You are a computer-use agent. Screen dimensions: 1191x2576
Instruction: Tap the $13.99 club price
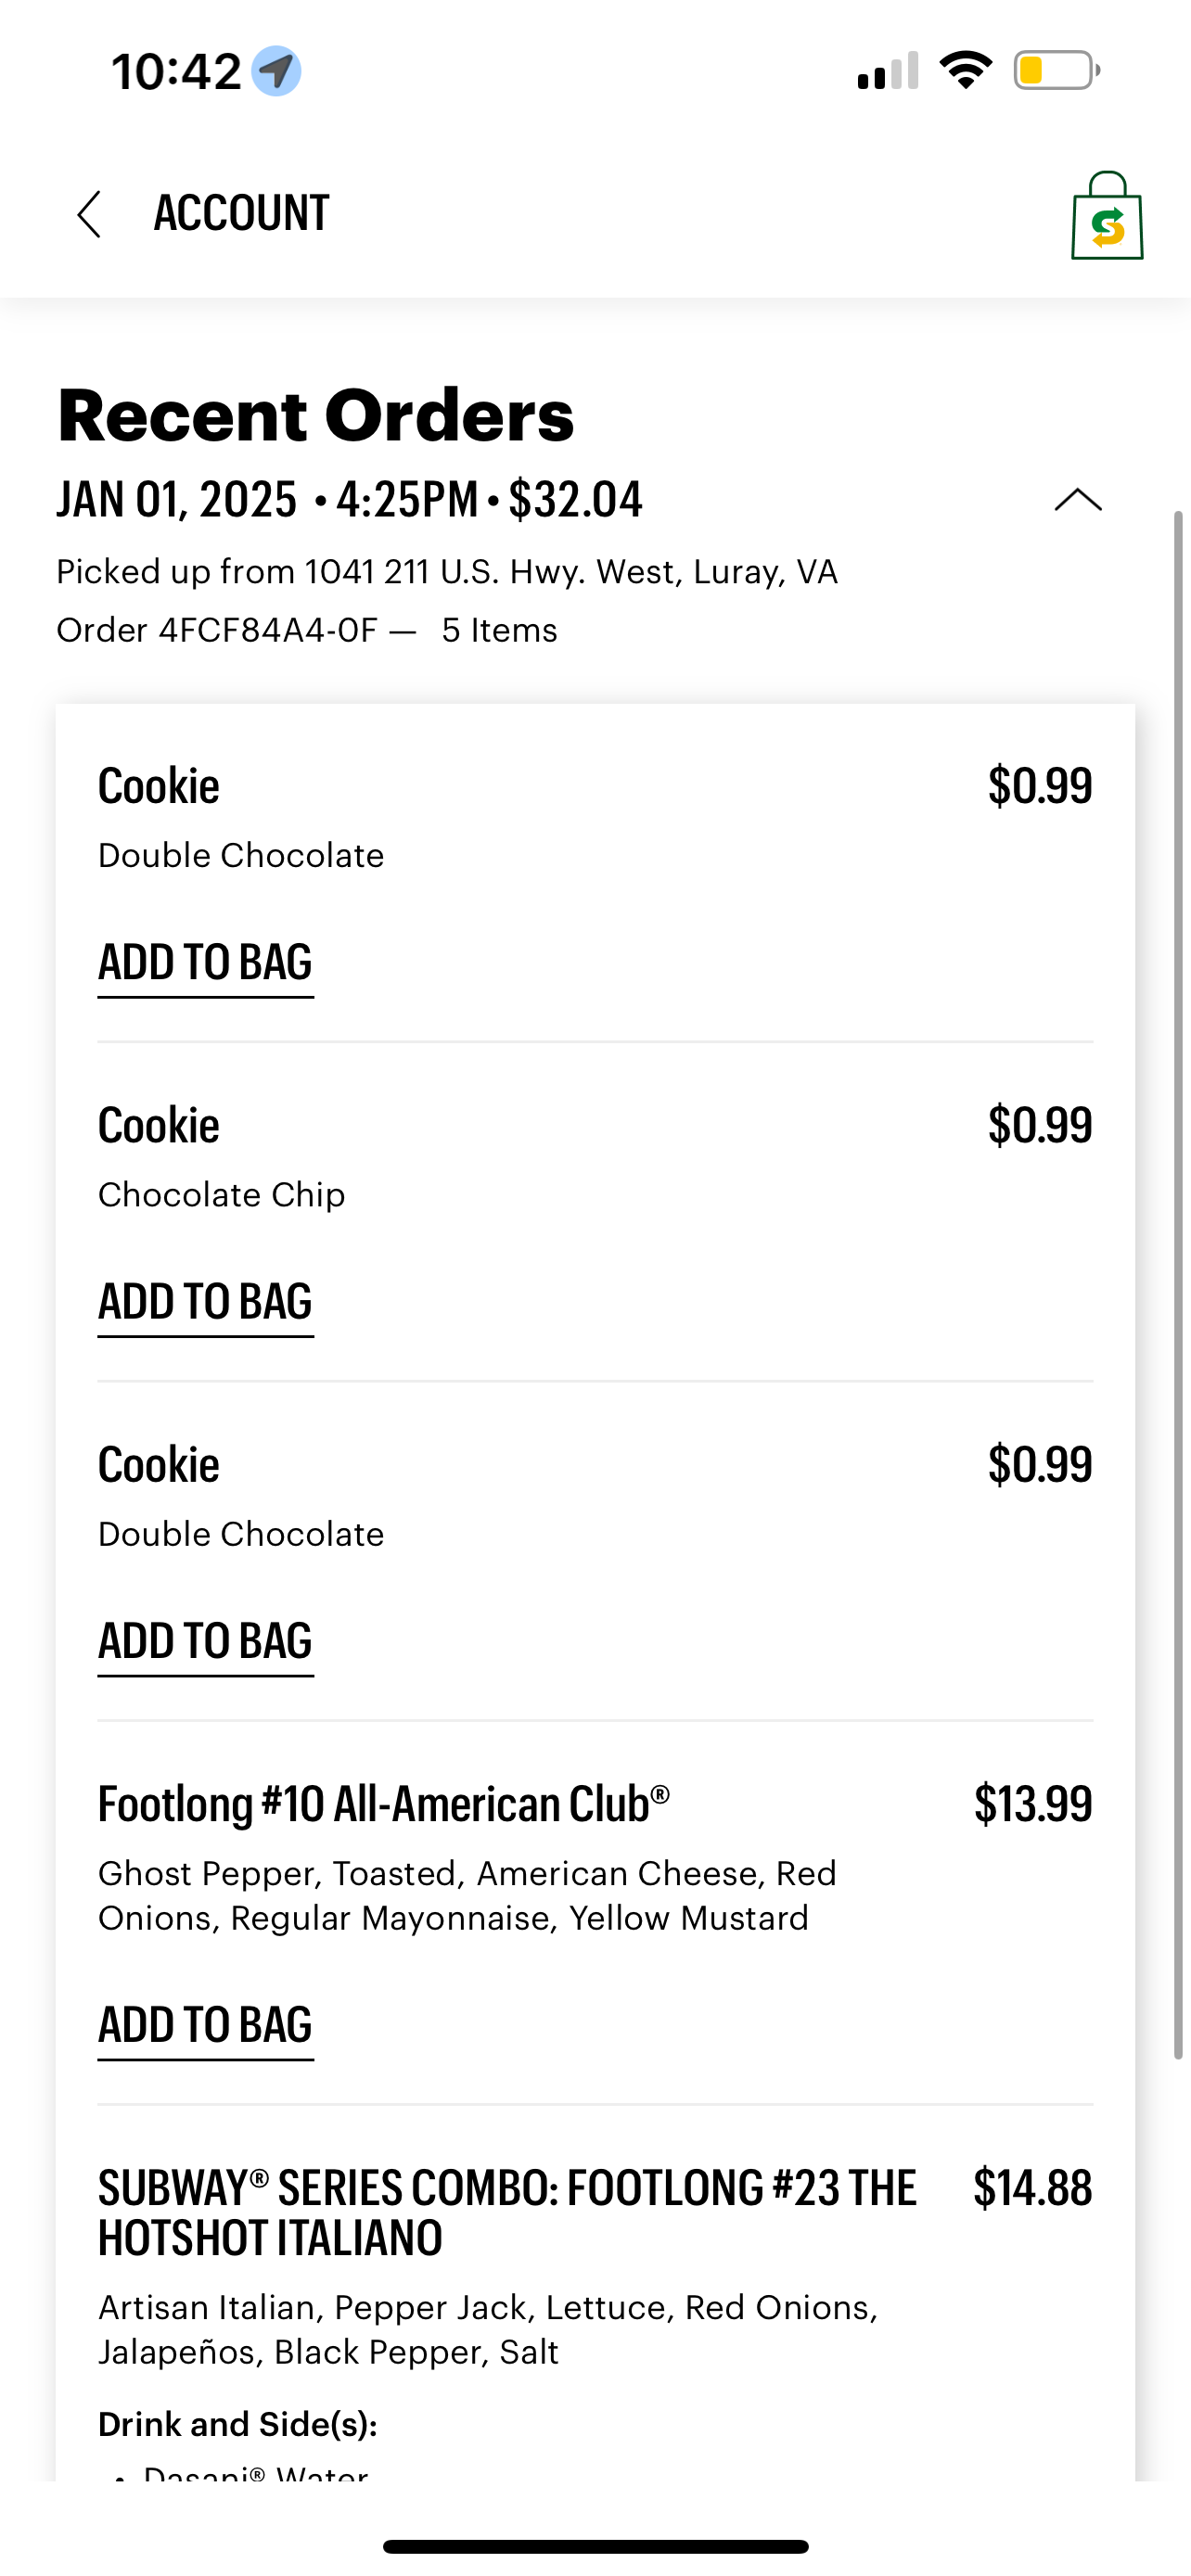(1033, 1804)
